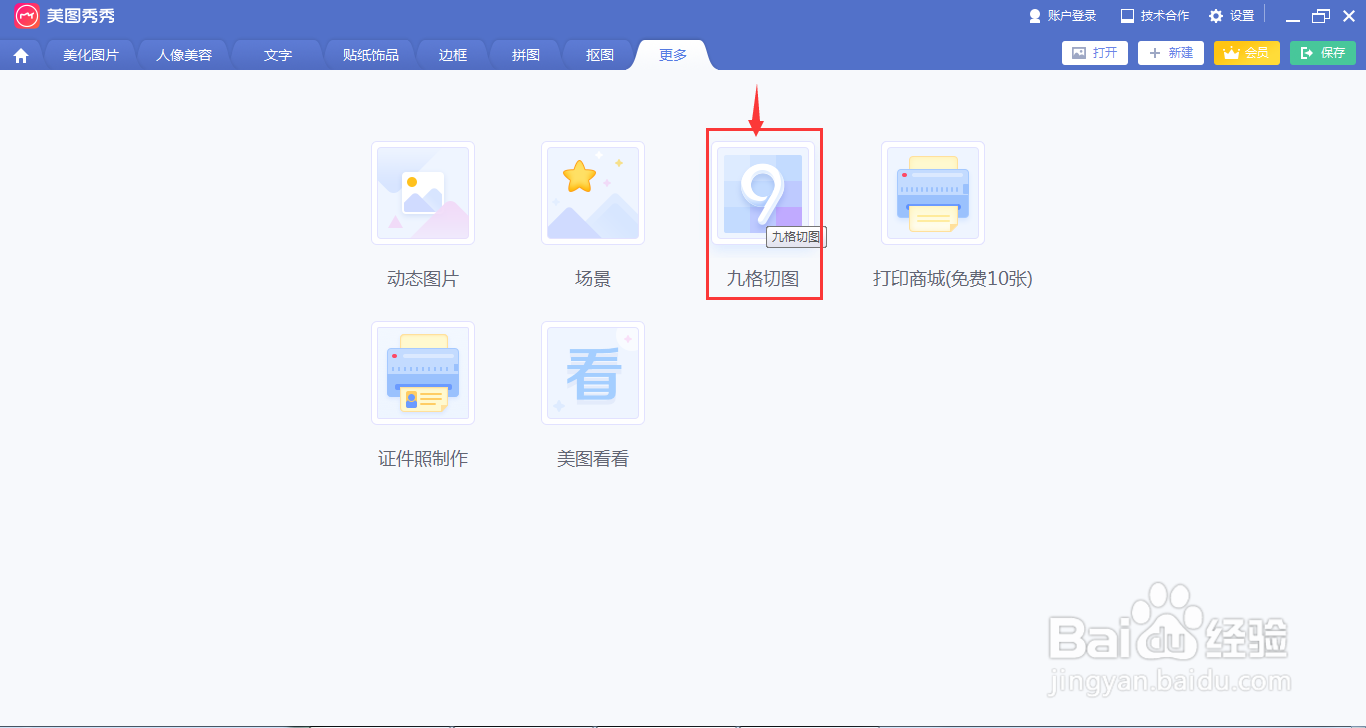The width and height of the screenshot is (1366, 728).
Task: Switch to the 贴纸饰品 stickers tab
Action: 371,55
